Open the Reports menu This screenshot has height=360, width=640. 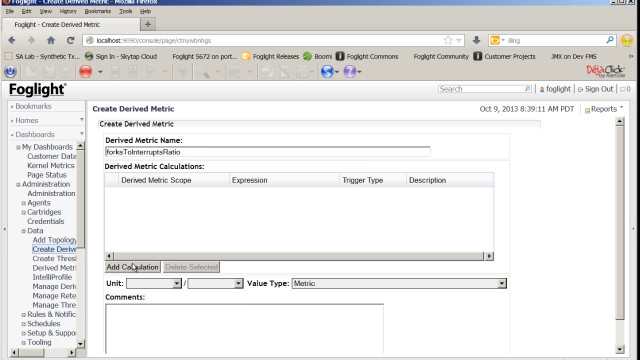point(604,109)
